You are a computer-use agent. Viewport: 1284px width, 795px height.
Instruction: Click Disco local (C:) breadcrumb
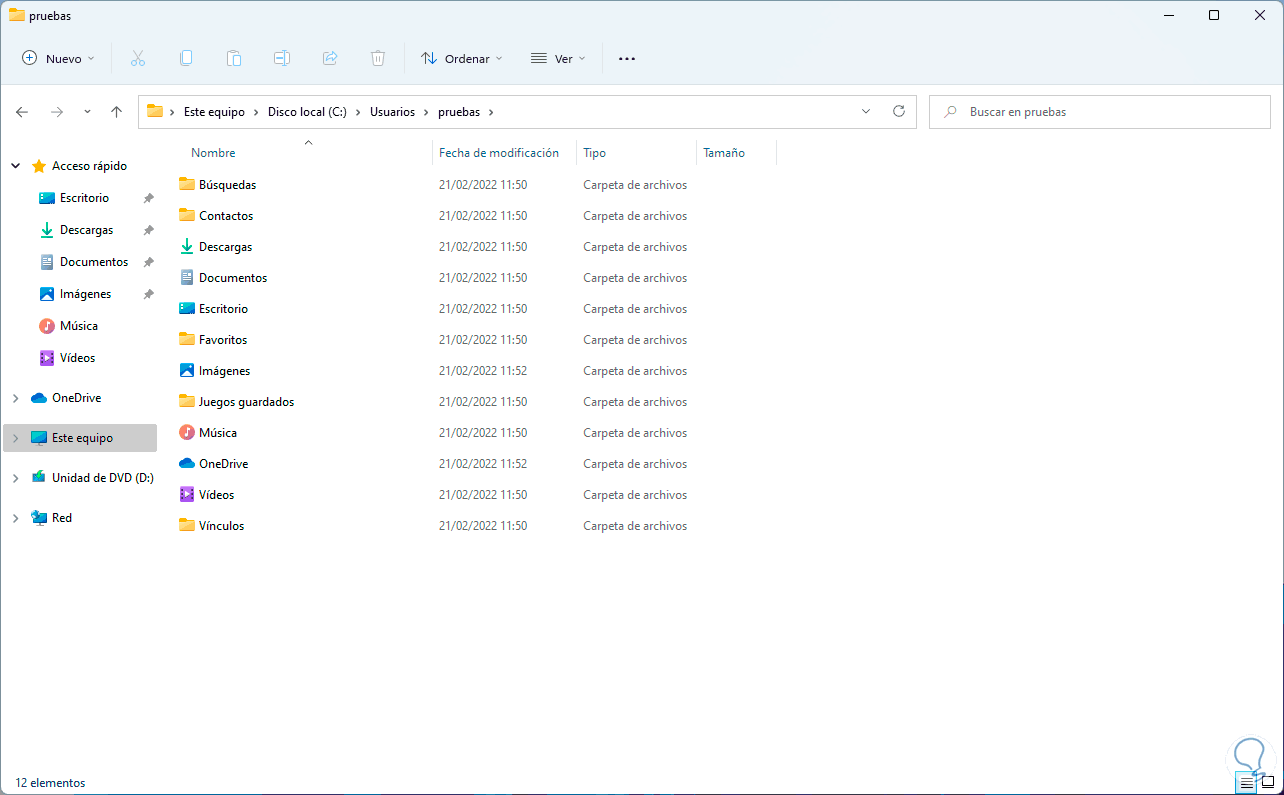(307, 112)
